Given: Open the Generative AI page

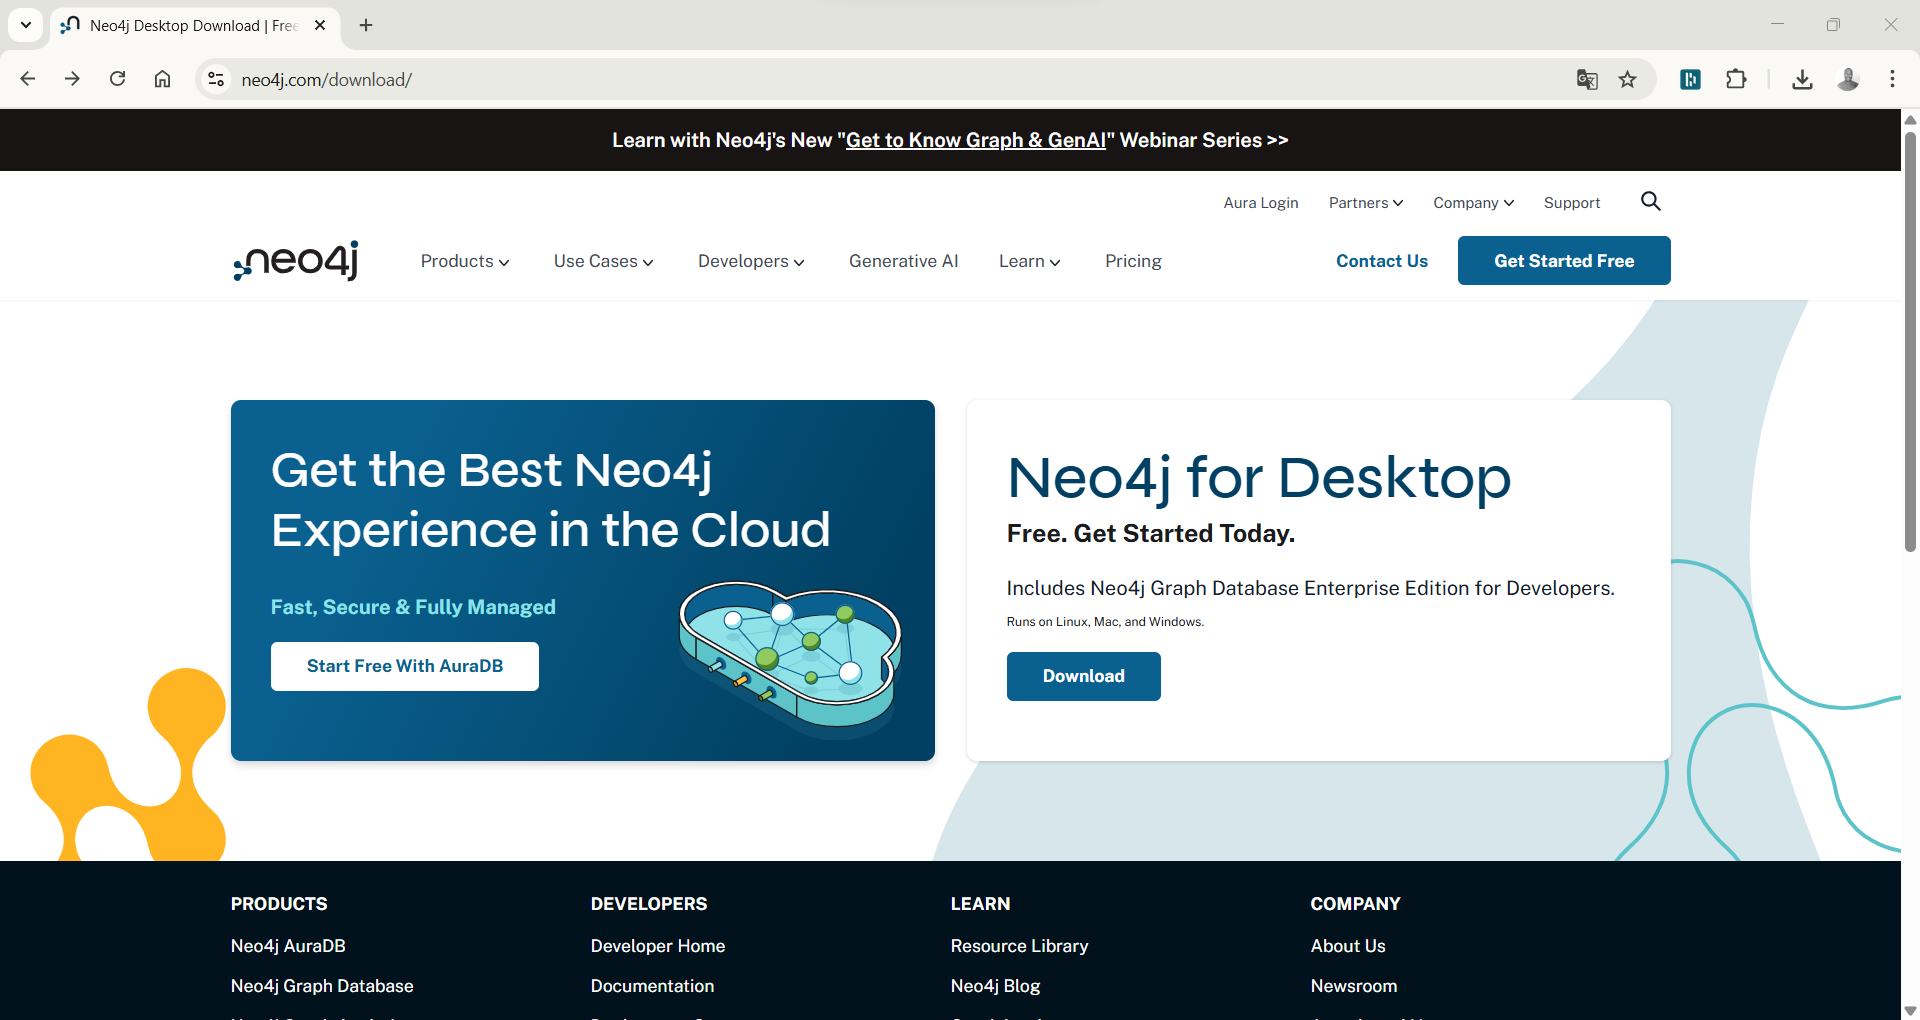Looking at the screenshot, I should point(903,261).
